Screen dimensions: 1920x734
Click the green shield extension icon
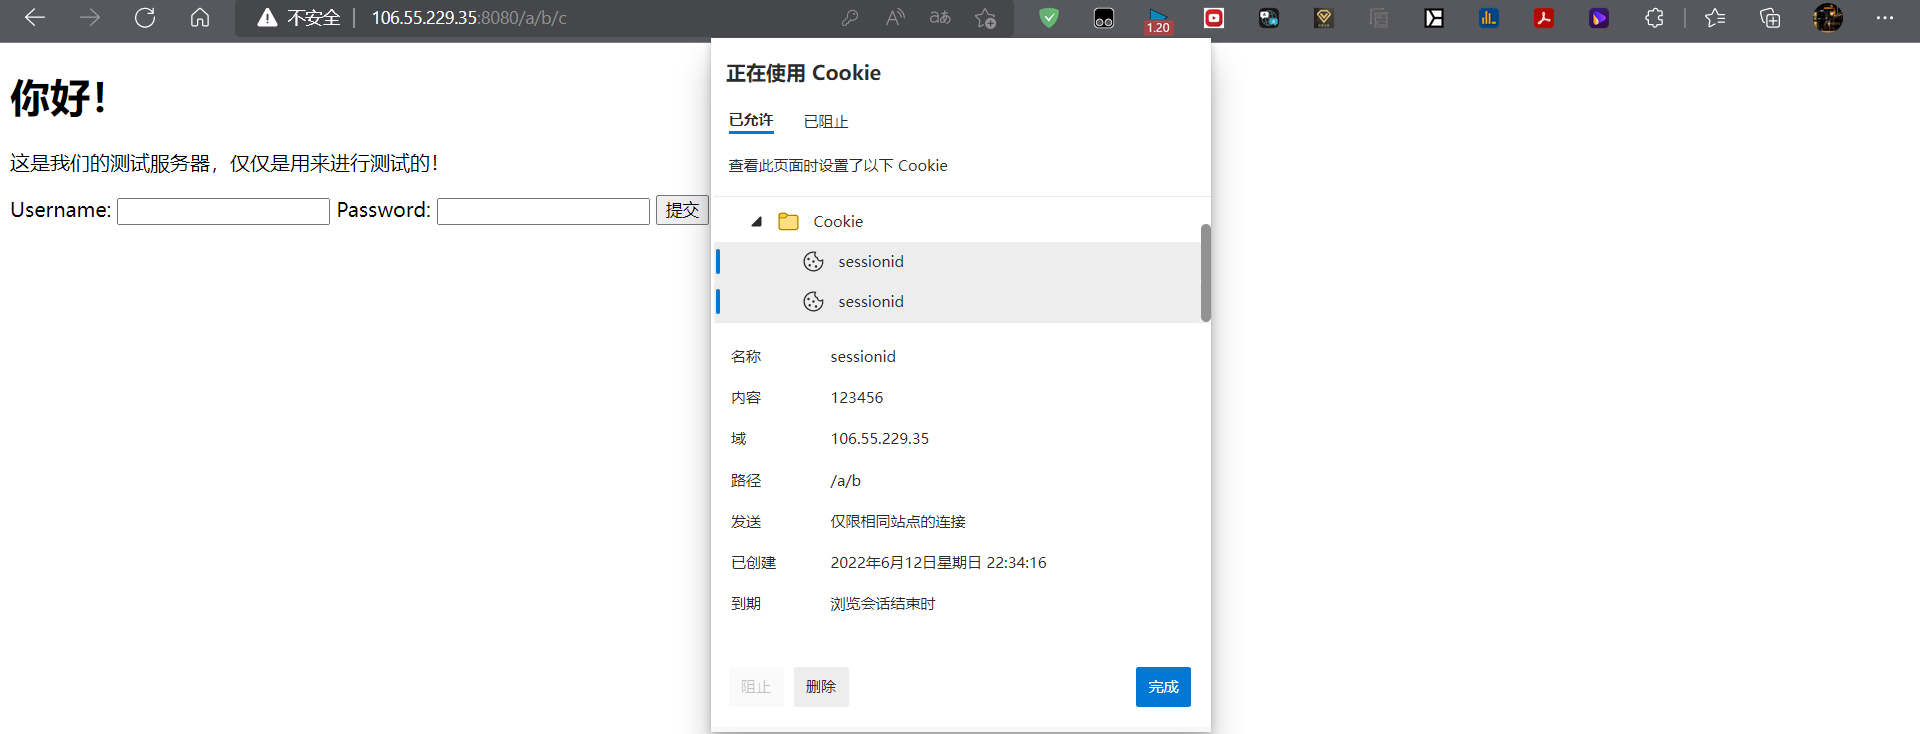[1049, 18]
